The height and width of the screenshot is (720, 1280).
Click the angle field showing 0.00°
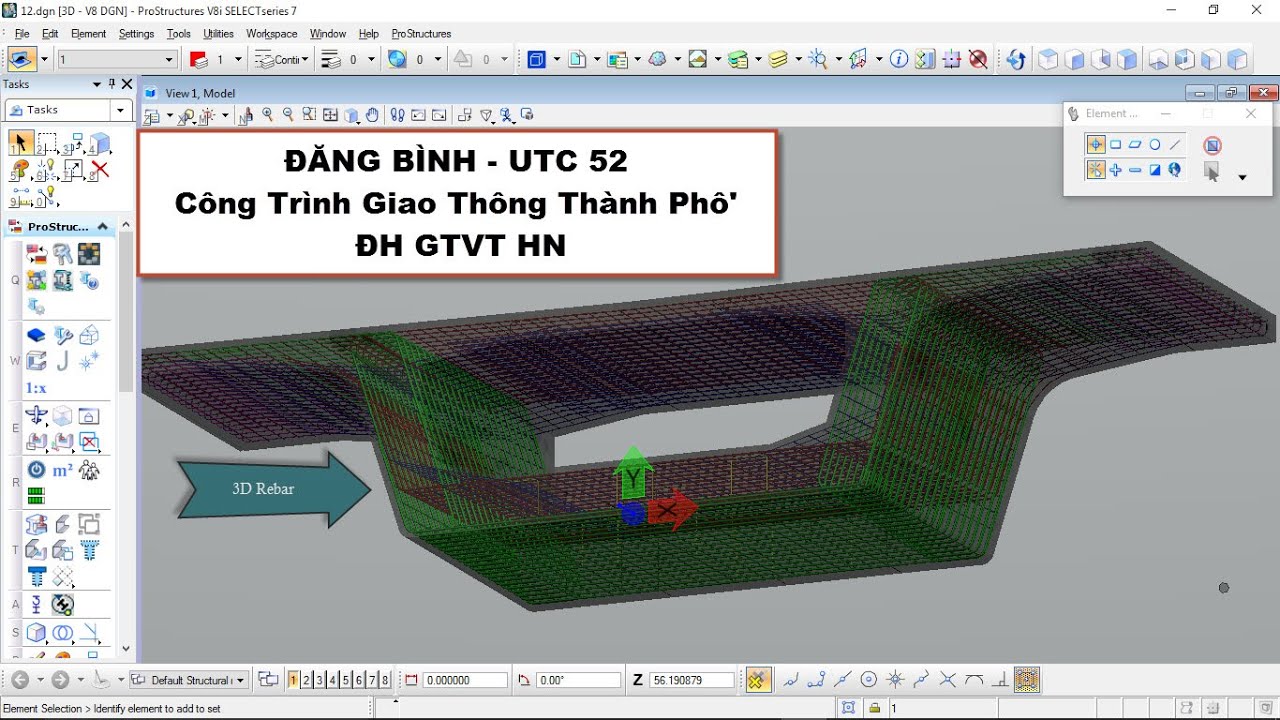pyautogui.click(x=578, y=680)
